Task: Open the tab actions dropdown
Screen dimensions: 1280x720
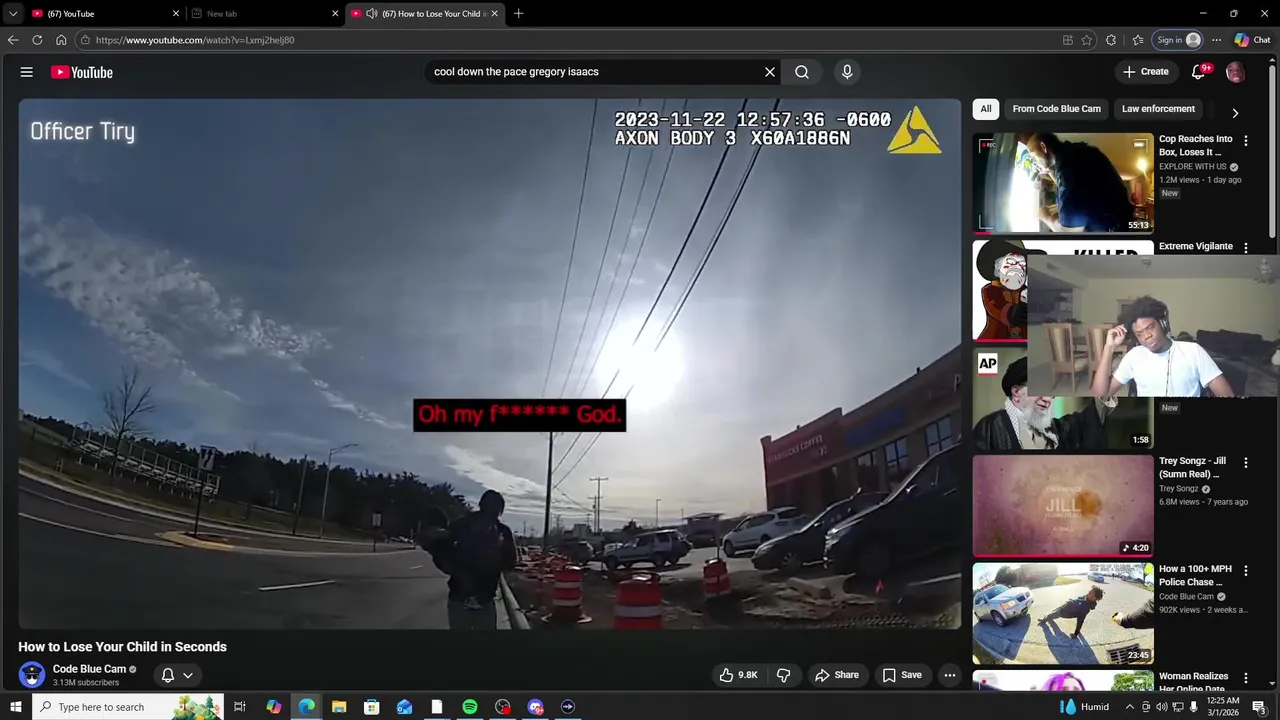Action: click(x=12, y=14)
